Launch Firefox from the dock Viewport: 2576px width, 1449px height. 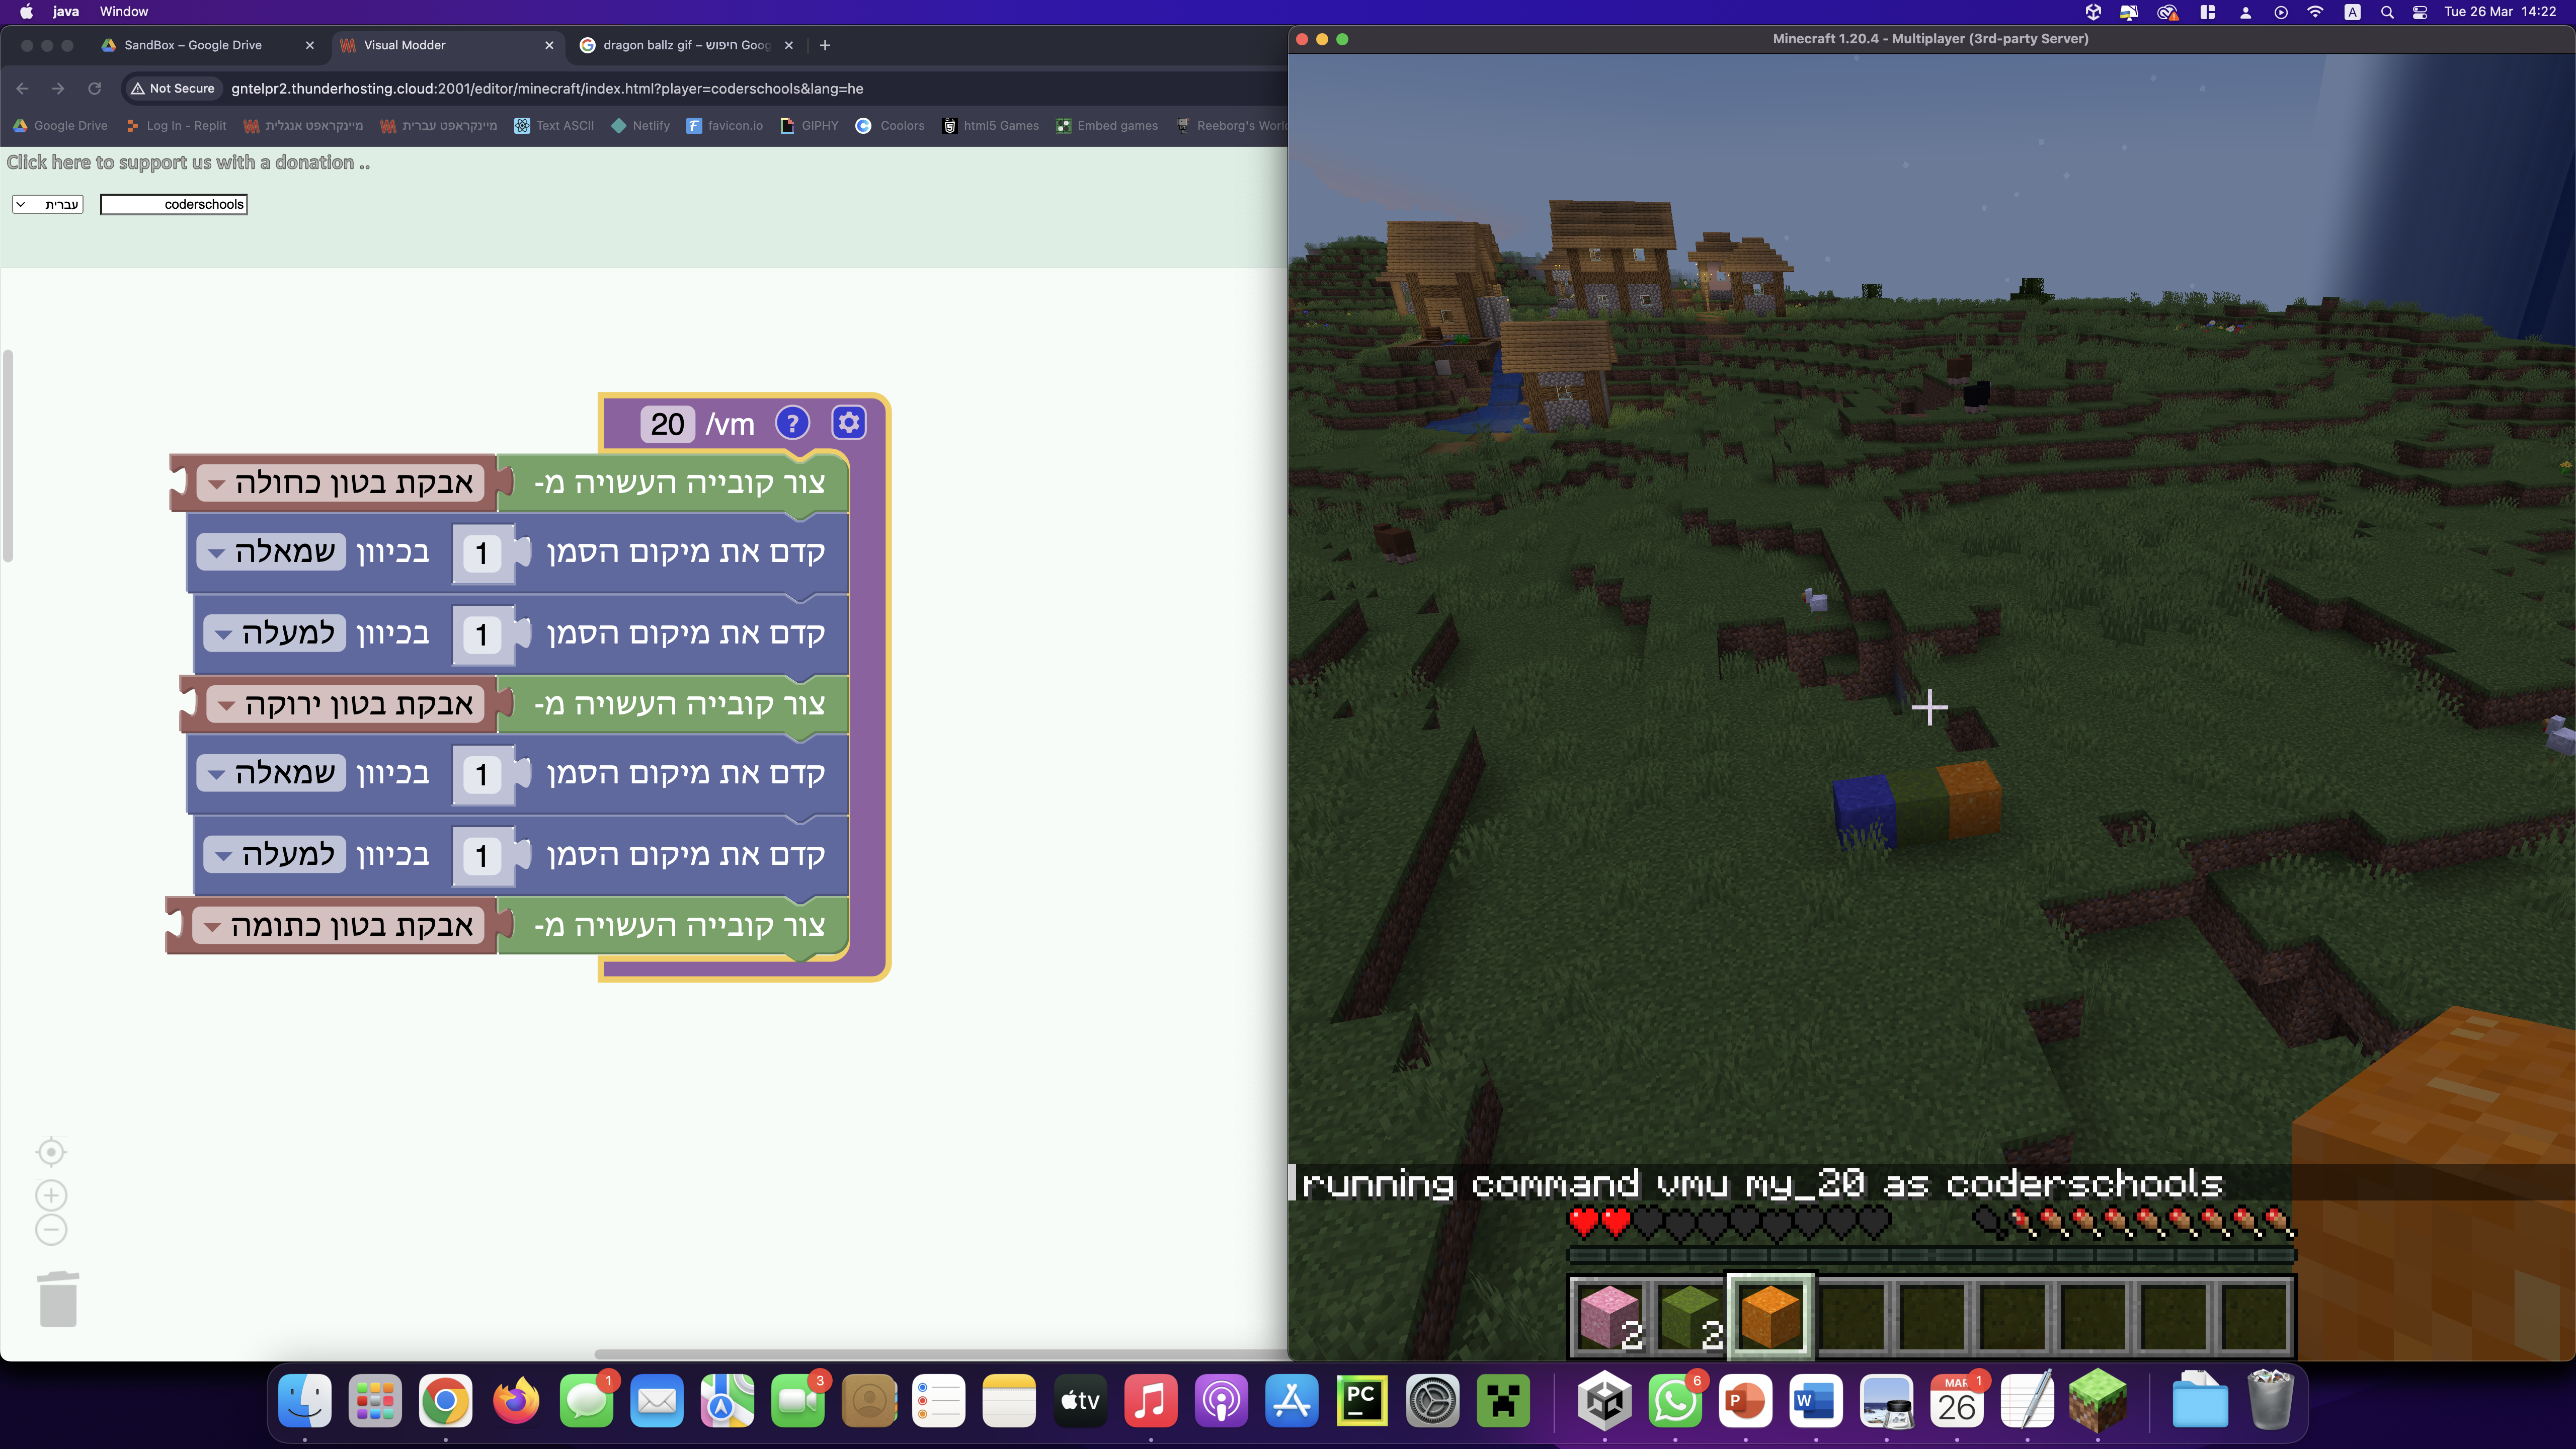click(x=516, y=1401)
